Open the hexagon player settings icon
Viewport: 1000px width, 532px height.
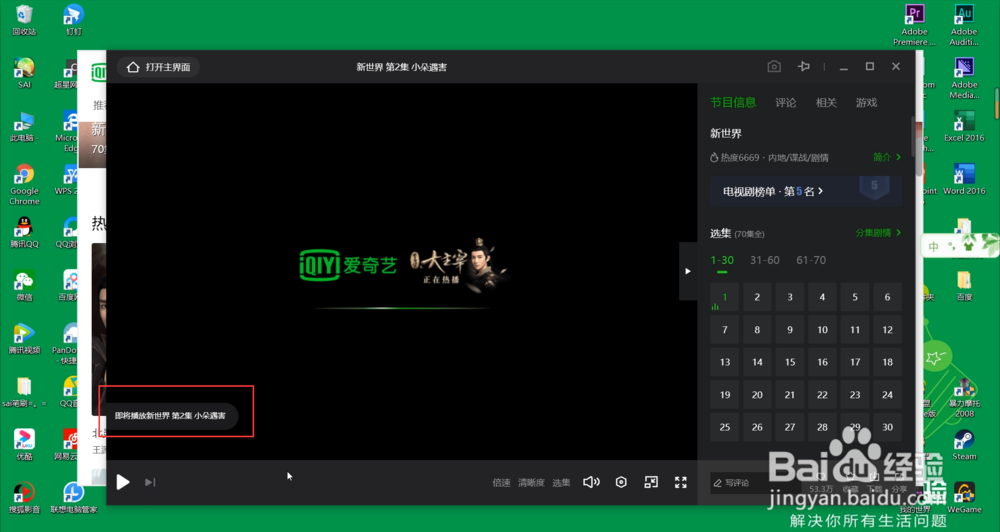621,482
